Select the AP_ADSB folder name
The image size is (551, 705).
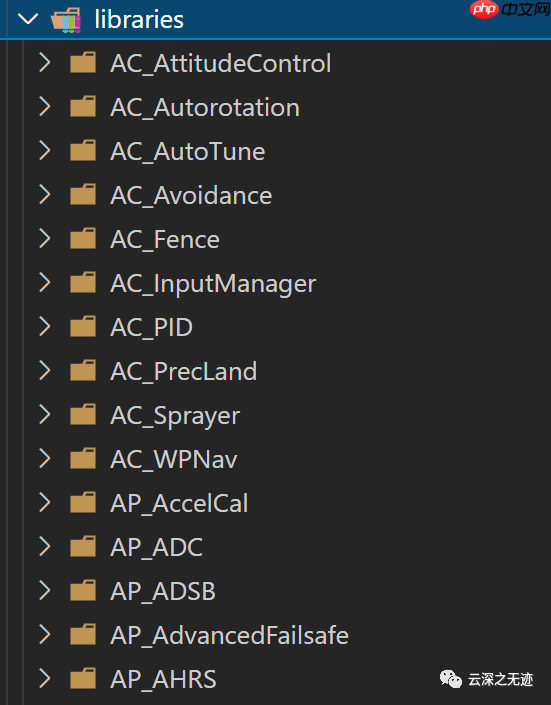coord(163,591)
